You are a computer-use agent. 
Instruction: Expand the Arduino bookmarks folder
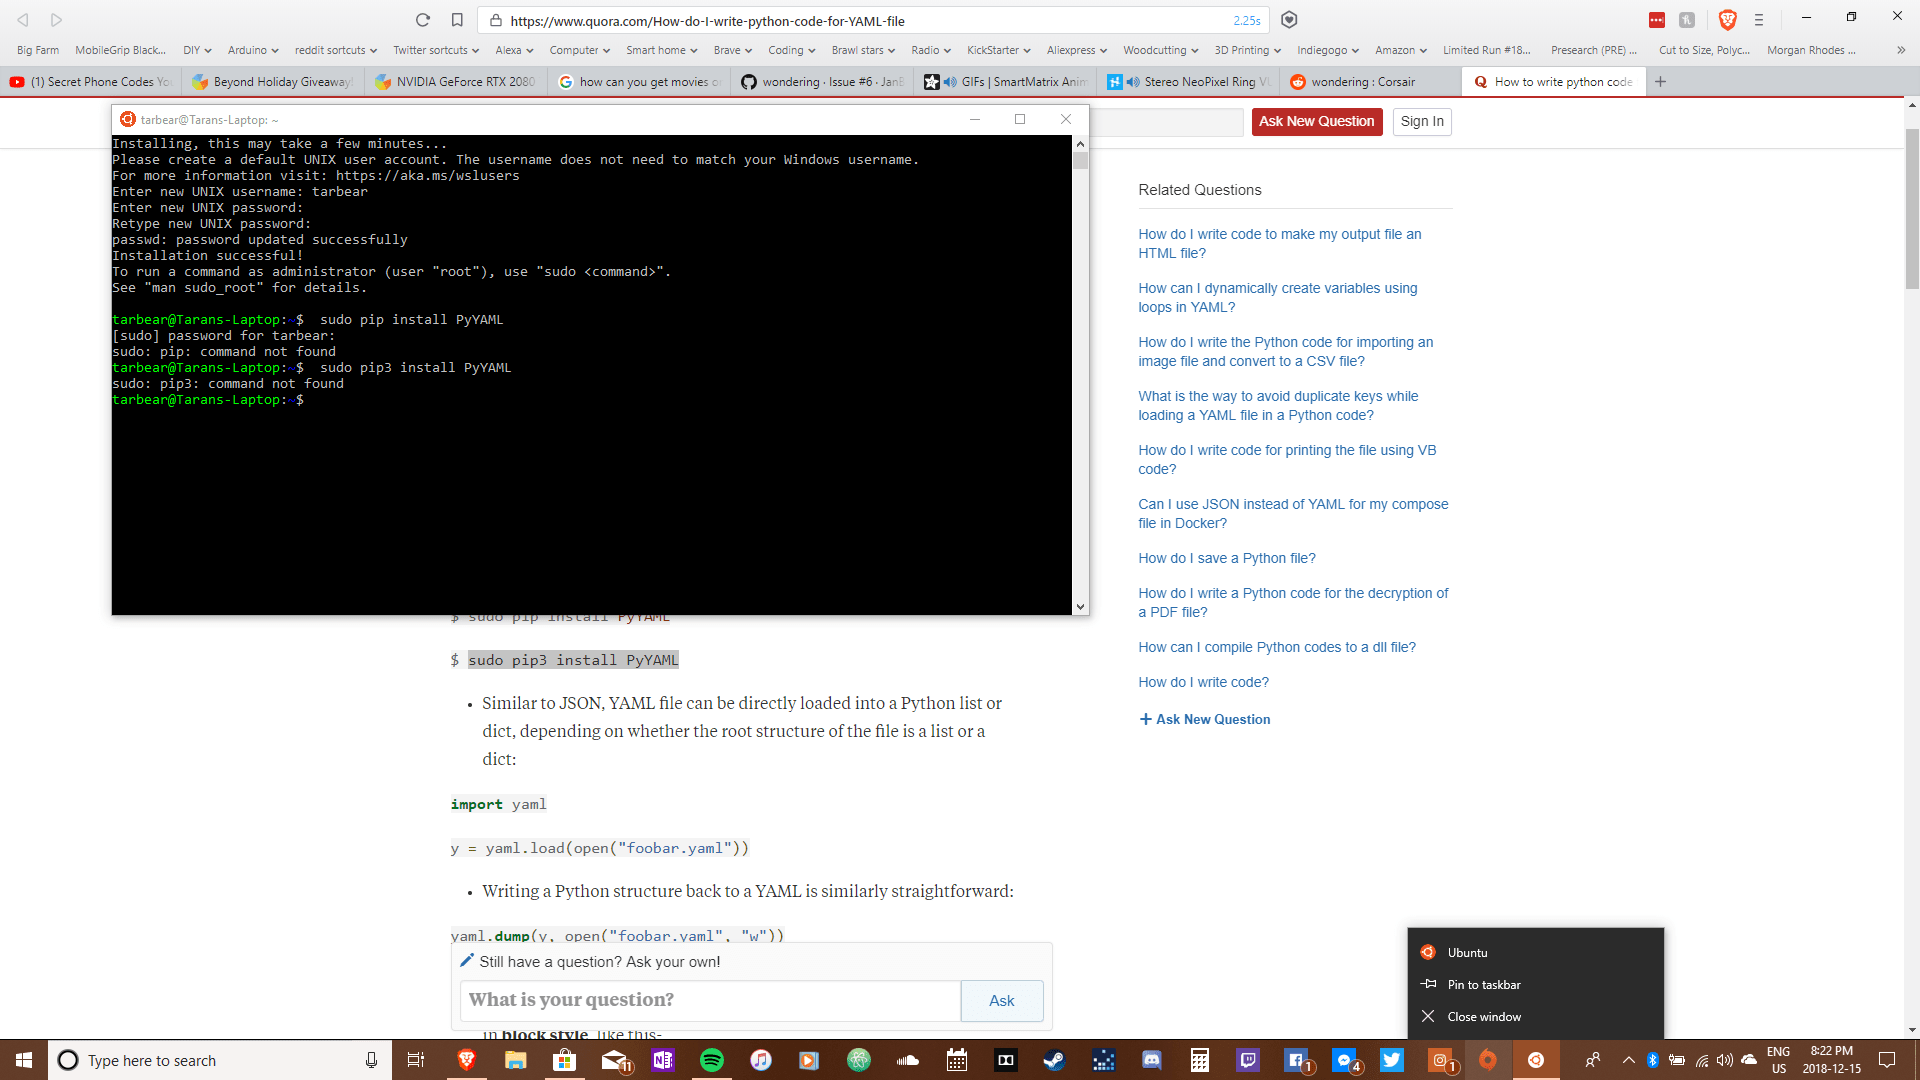tap(253, 50)
